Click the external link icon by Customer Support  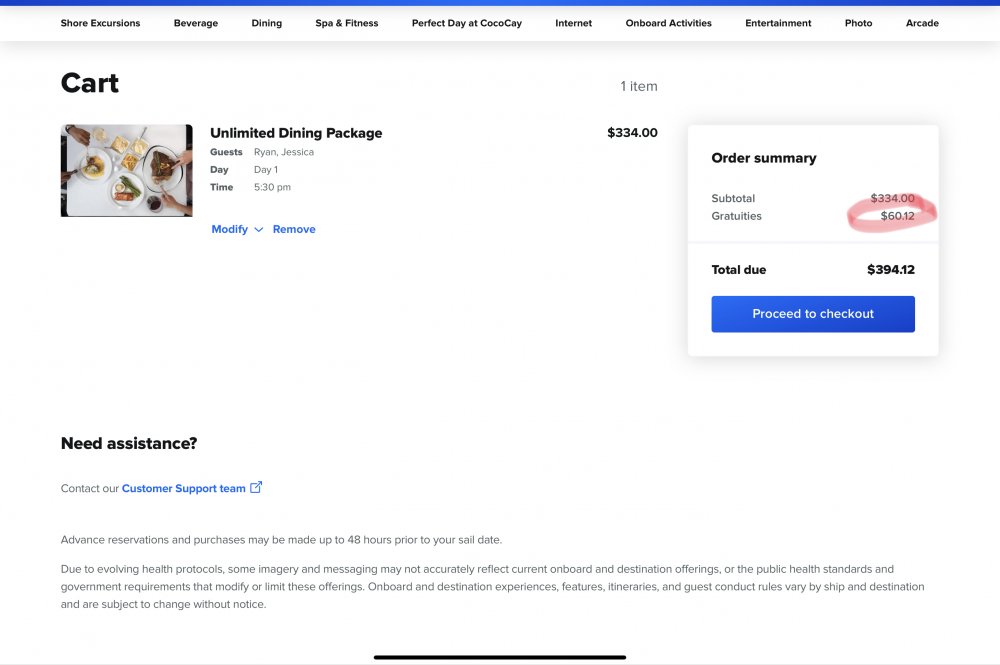(x=256, y=487)
